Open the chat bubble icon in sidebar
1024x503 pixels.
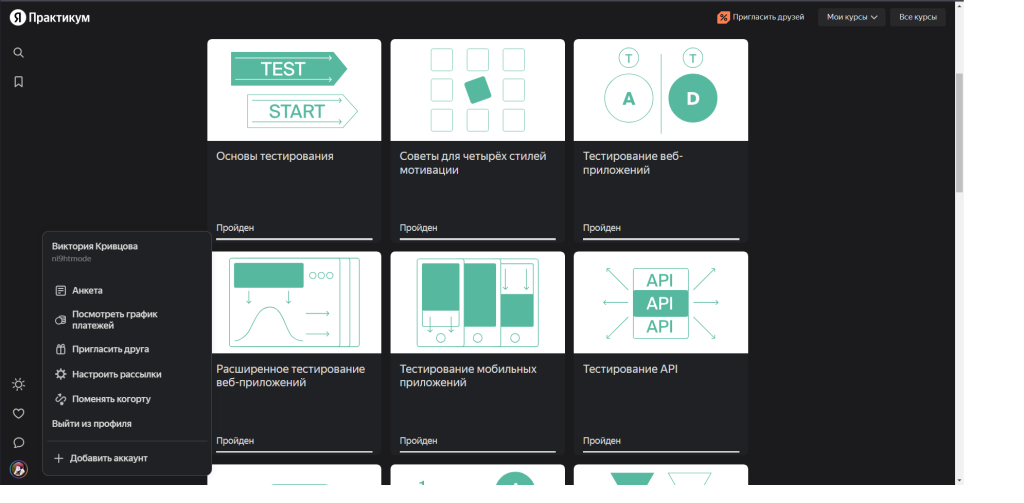18,443
